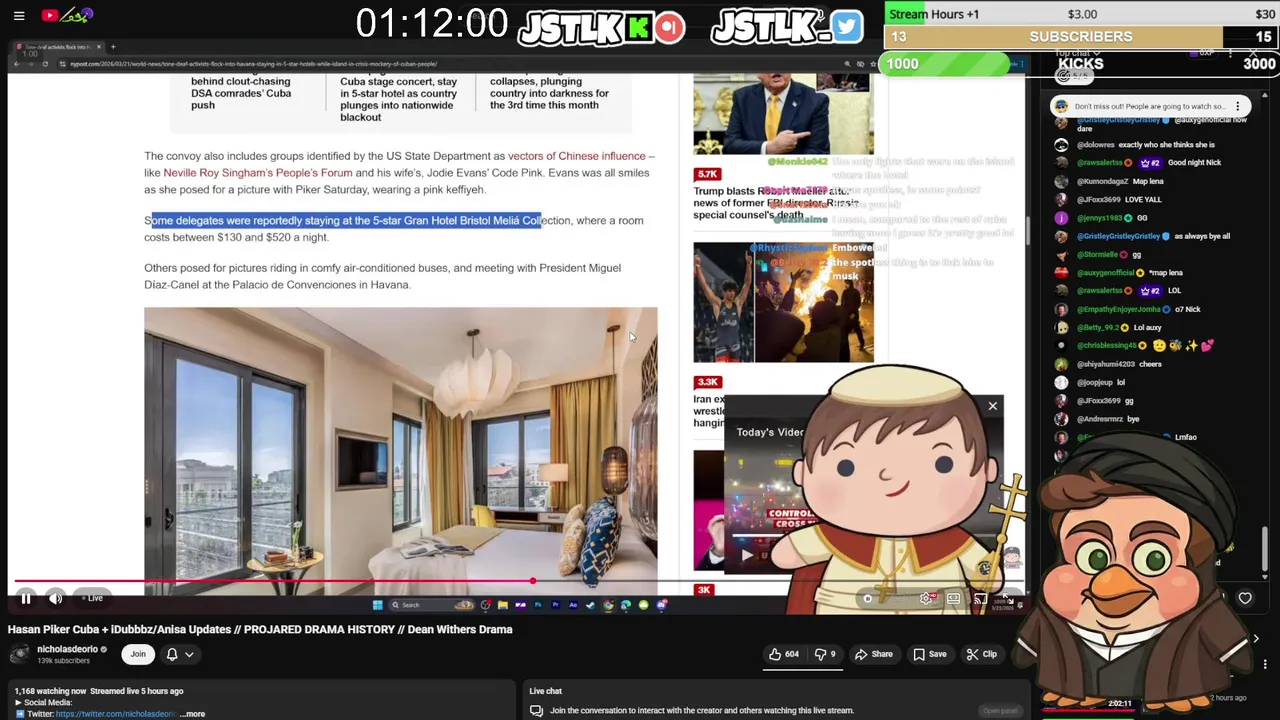Open Premiere Pro from the taskbar
Viewport: 1280px width, 720px height.
pos(556,605)
